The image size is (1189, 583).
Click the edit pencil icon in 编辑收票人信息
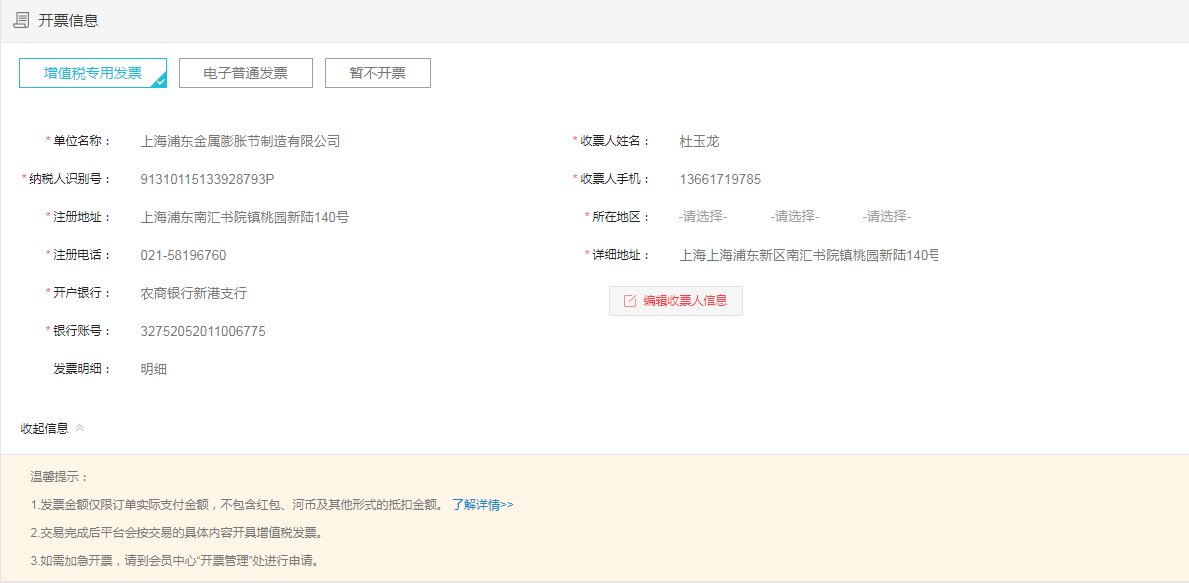coord(629,301)
